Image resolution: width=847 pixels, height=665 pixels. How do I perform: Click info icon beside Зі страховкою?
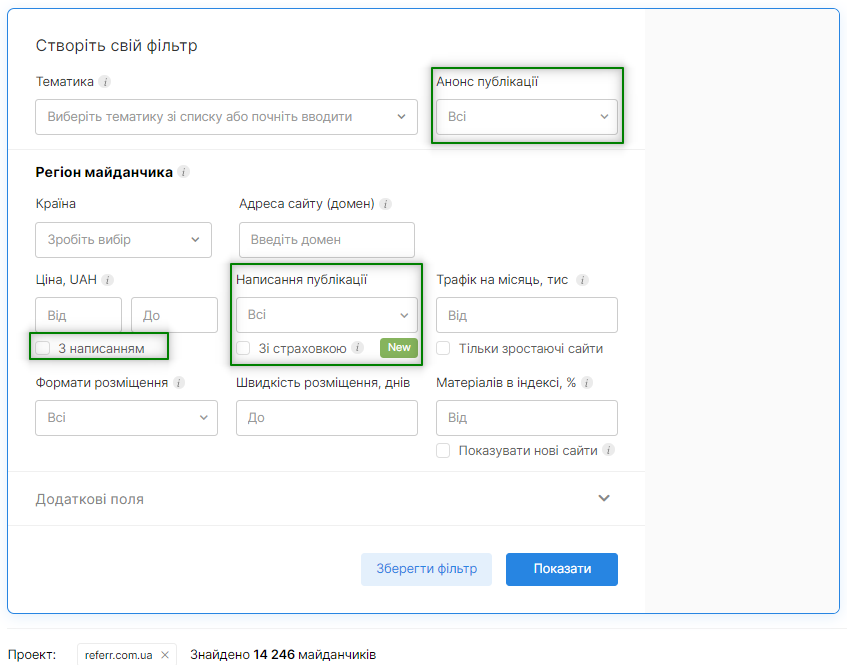click(x=357, y=348)
